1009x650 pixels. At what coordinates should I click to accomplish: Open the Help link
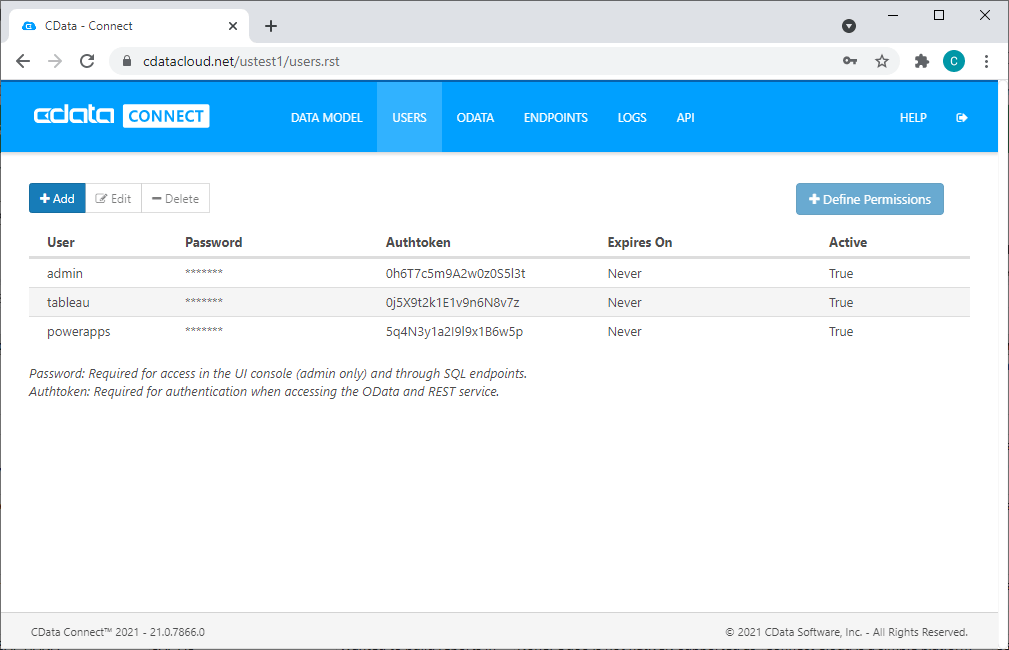coord(913,117)
